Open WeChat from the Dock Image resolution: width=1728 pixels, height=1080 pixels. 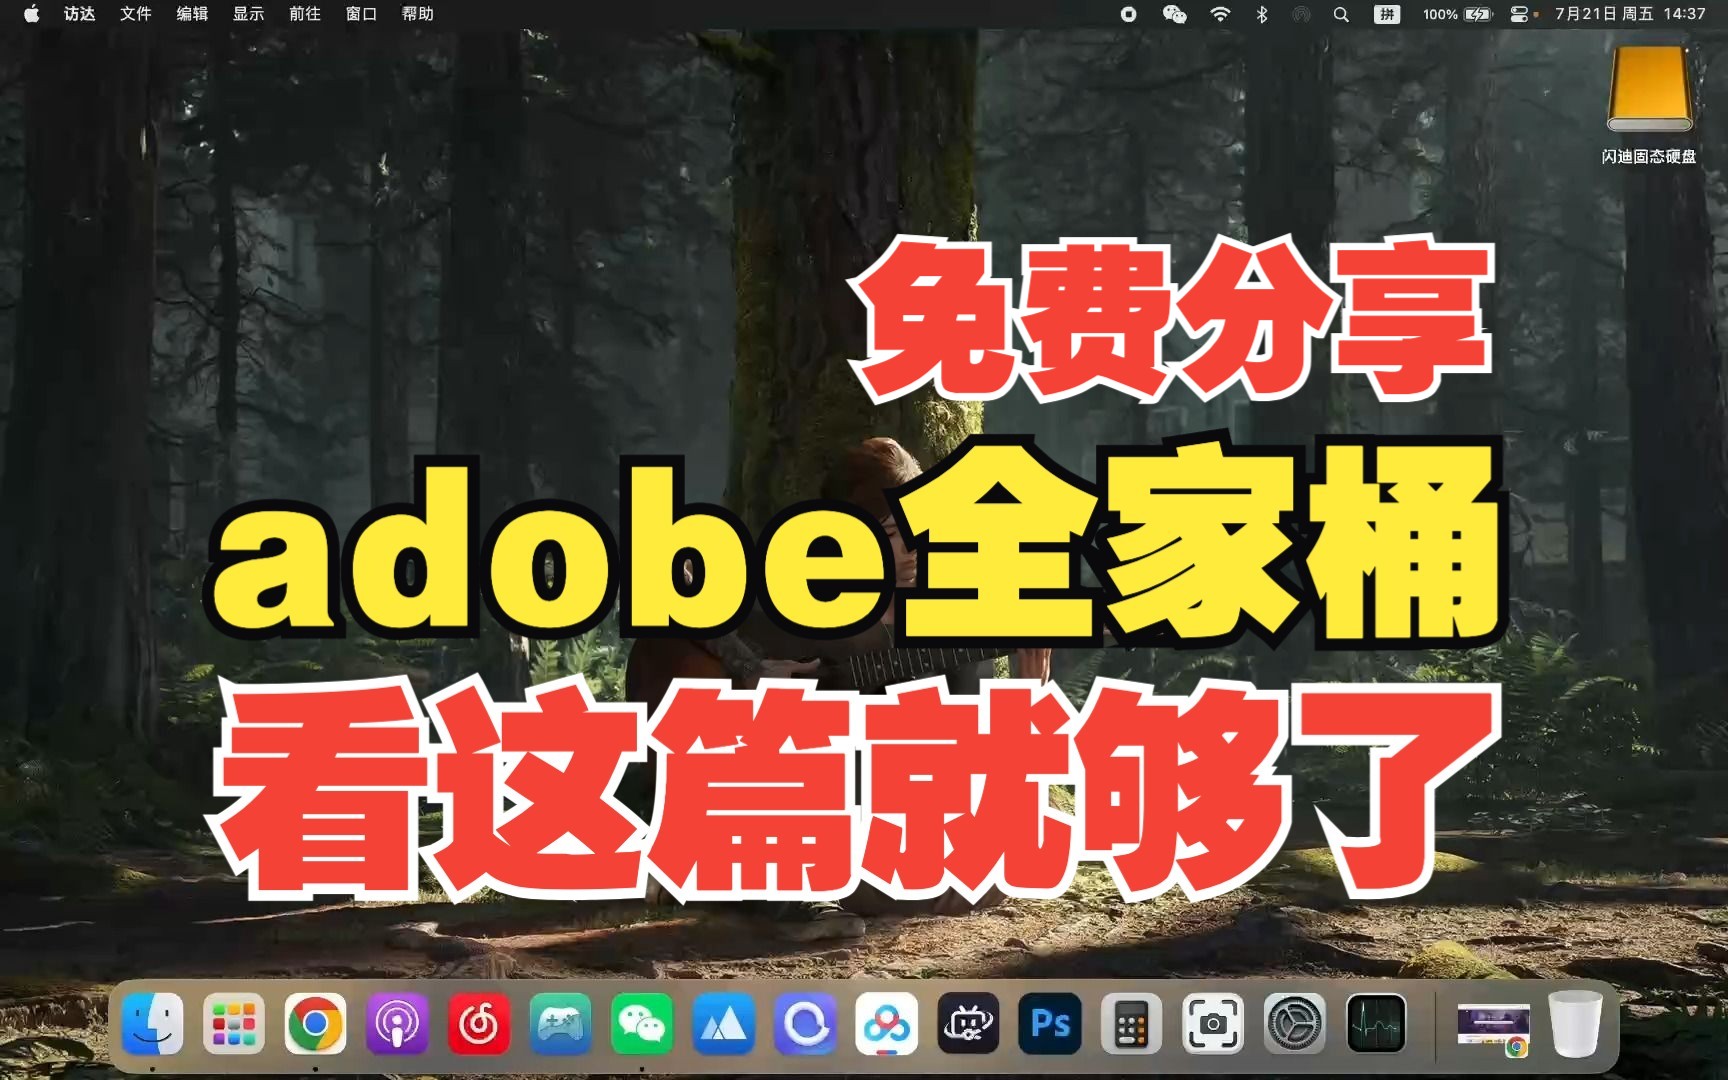point(642,1024)
